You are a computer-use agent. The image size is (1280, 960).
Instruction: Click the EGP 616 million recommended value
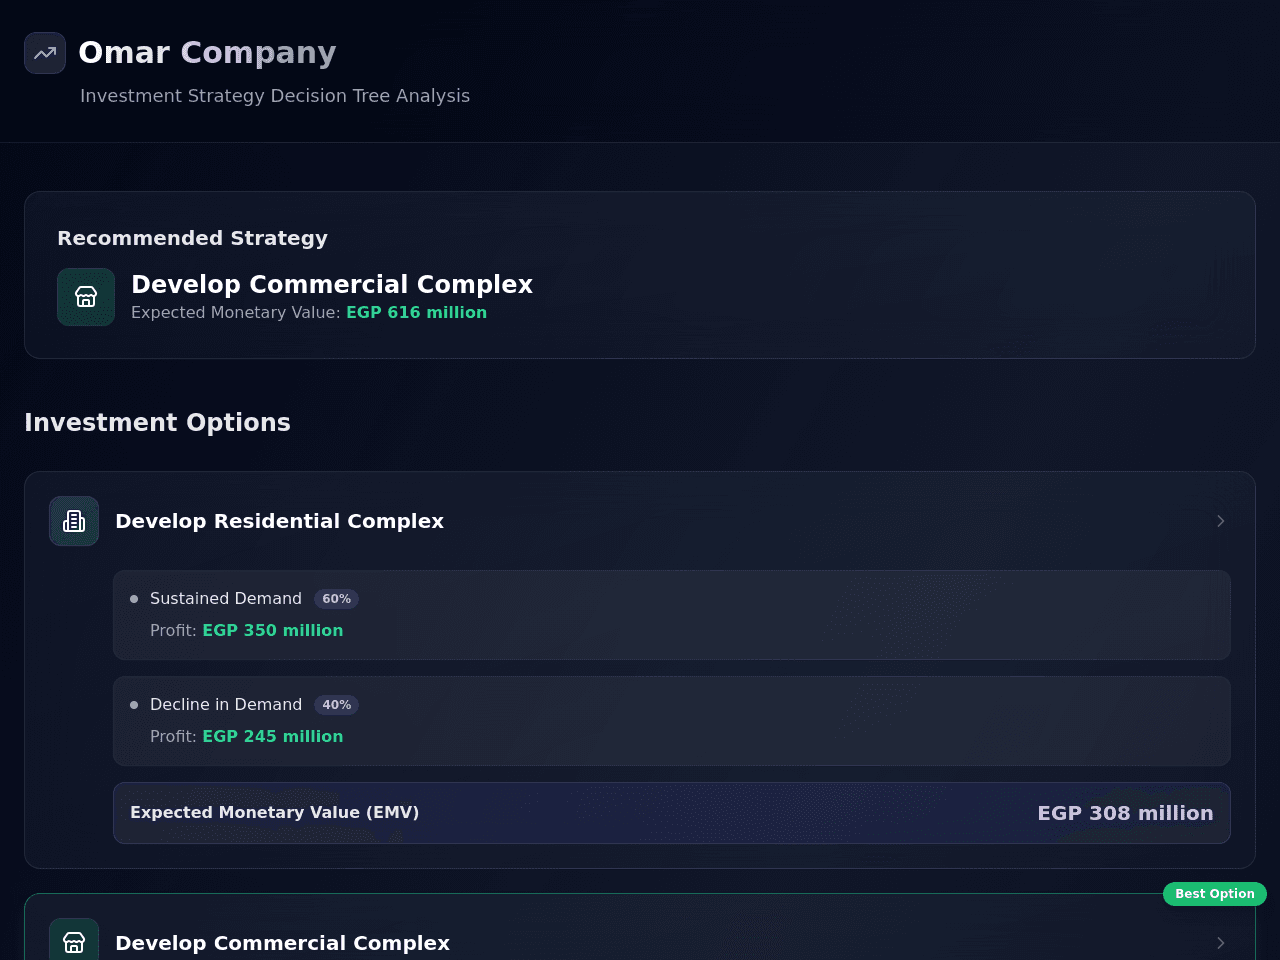pyautogui.click(x=416, y=312)
